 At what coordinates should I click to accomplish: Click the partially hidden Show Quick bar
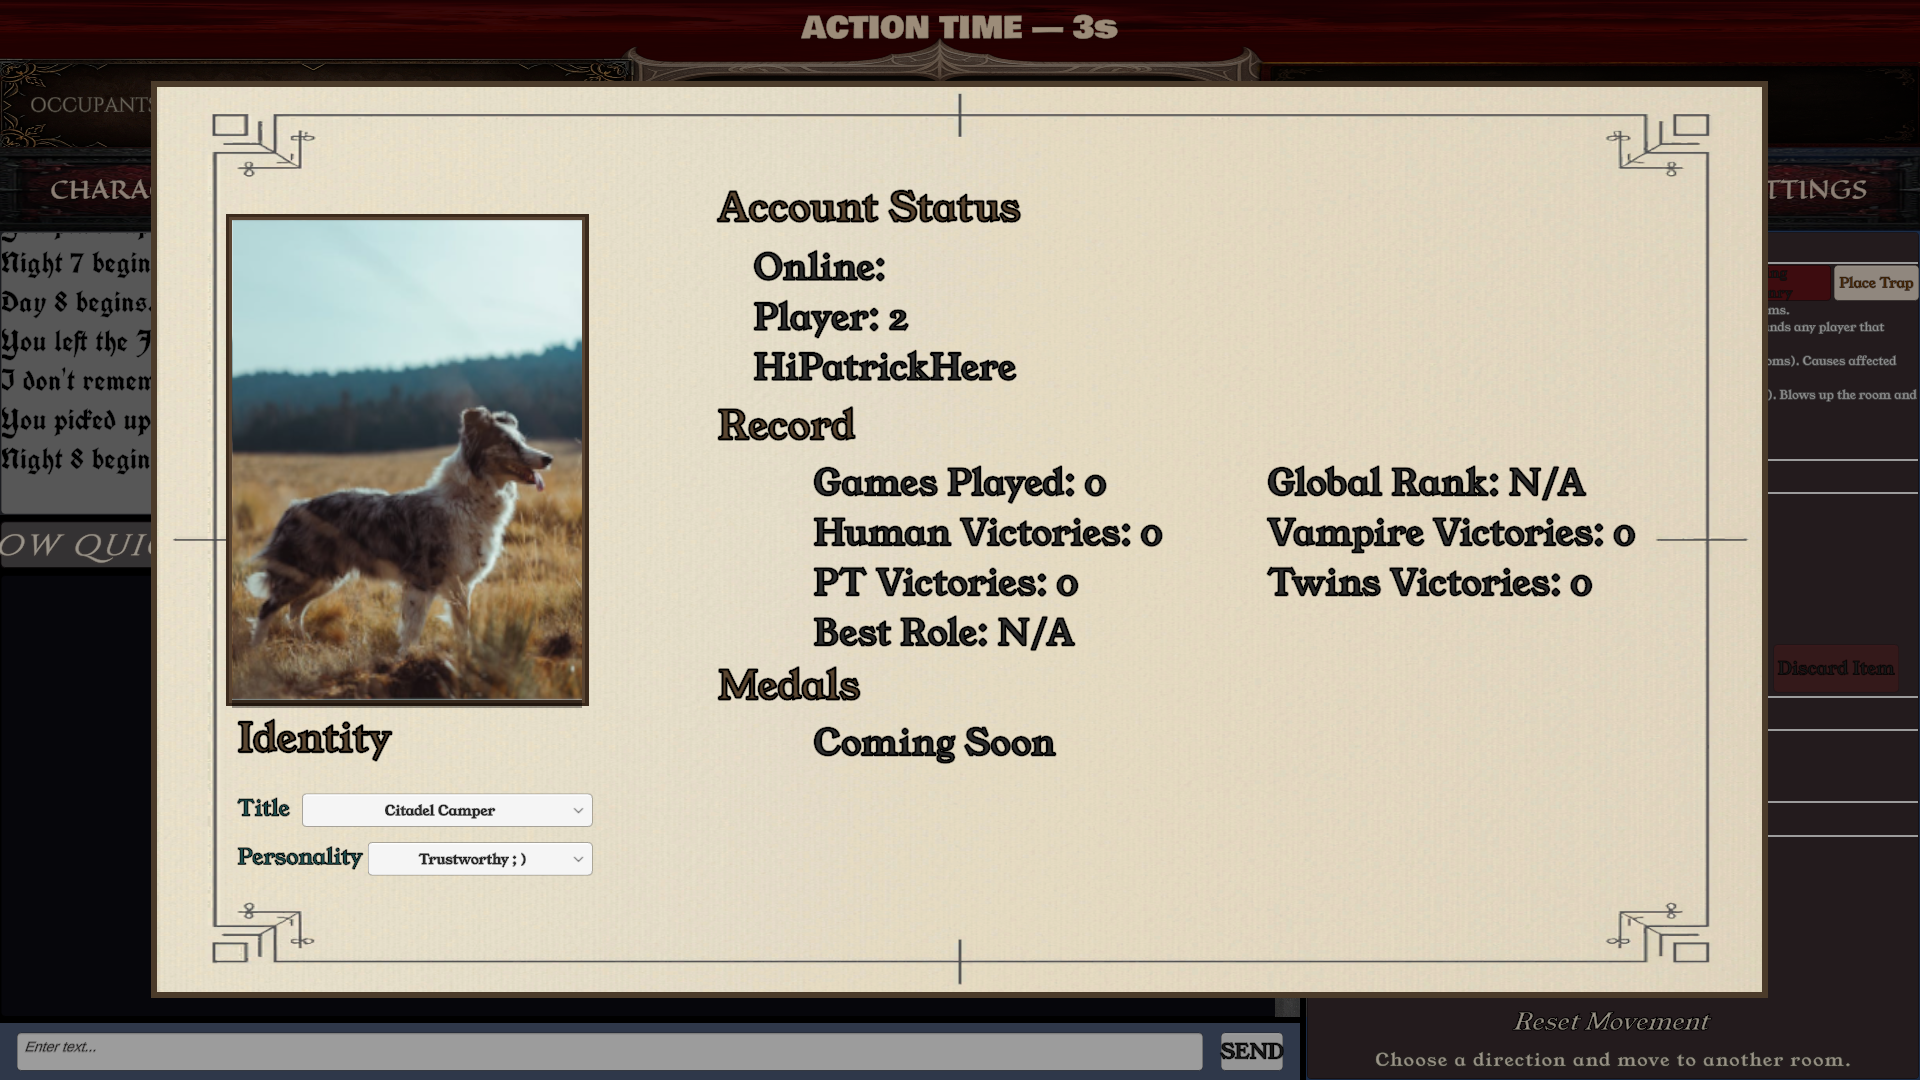tap(77, 545)
